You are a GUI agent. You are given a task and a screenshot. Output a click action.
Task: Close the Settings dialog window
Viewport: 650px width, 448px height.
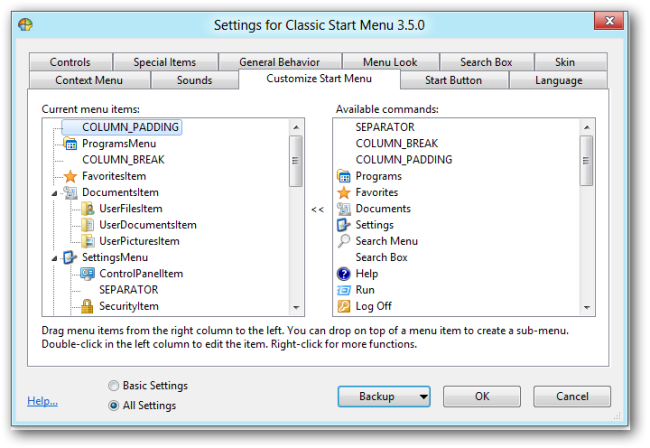click(609, 21)
